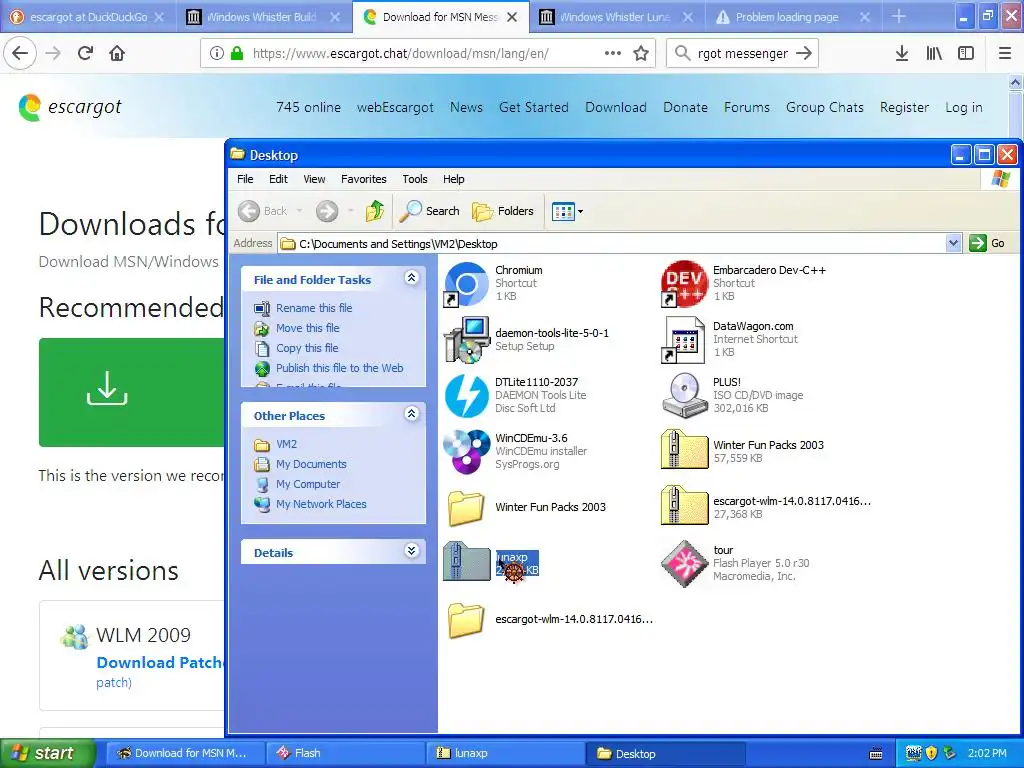Open the Address bar dropdown arrow

click(x=953, y=244)
